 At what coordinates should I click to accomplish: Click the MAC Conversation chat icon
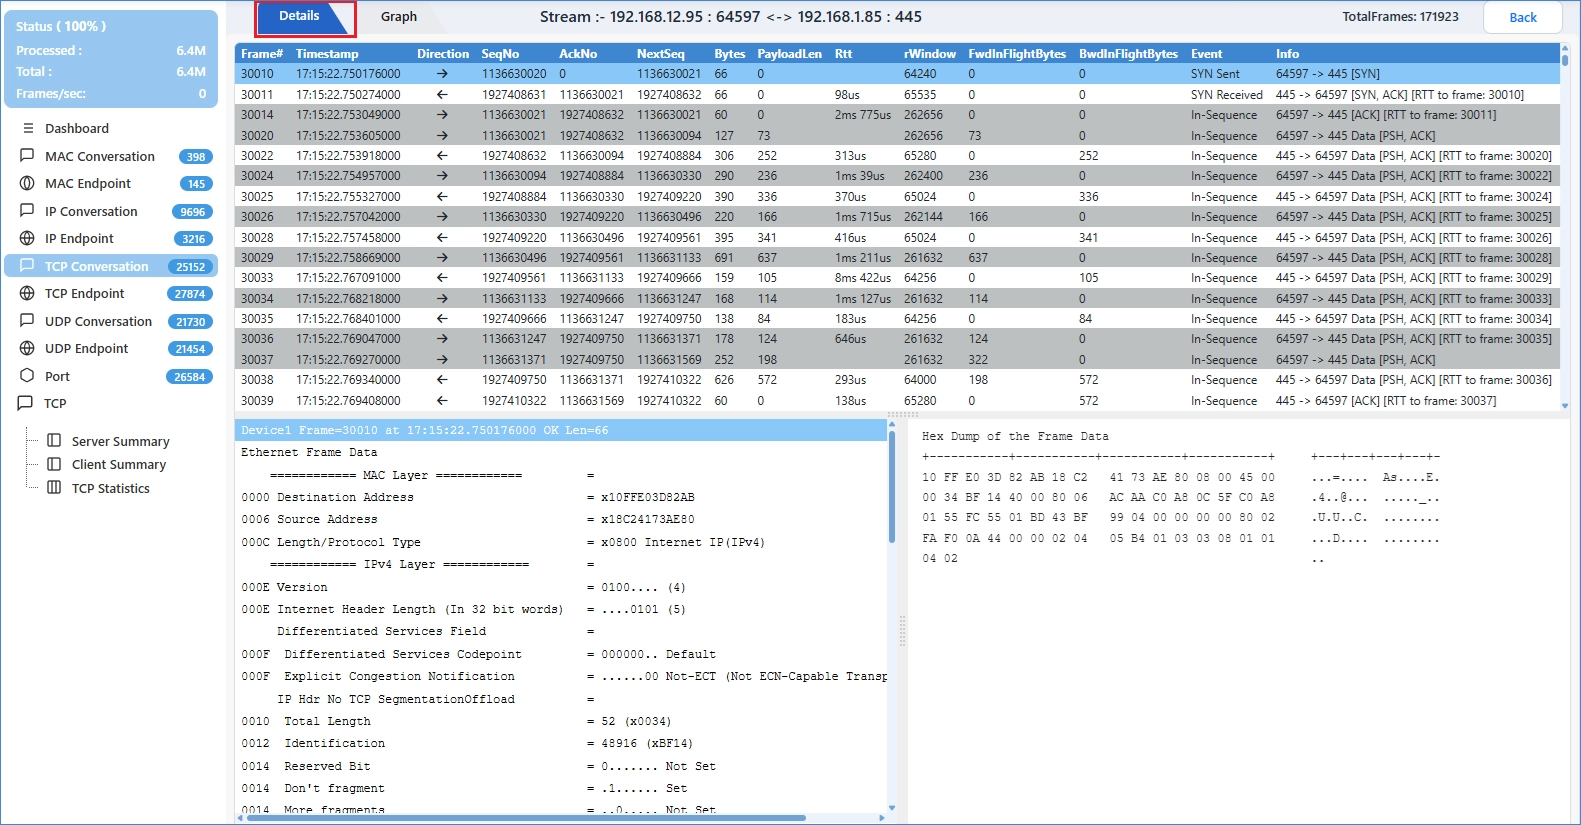click(27, 156)
